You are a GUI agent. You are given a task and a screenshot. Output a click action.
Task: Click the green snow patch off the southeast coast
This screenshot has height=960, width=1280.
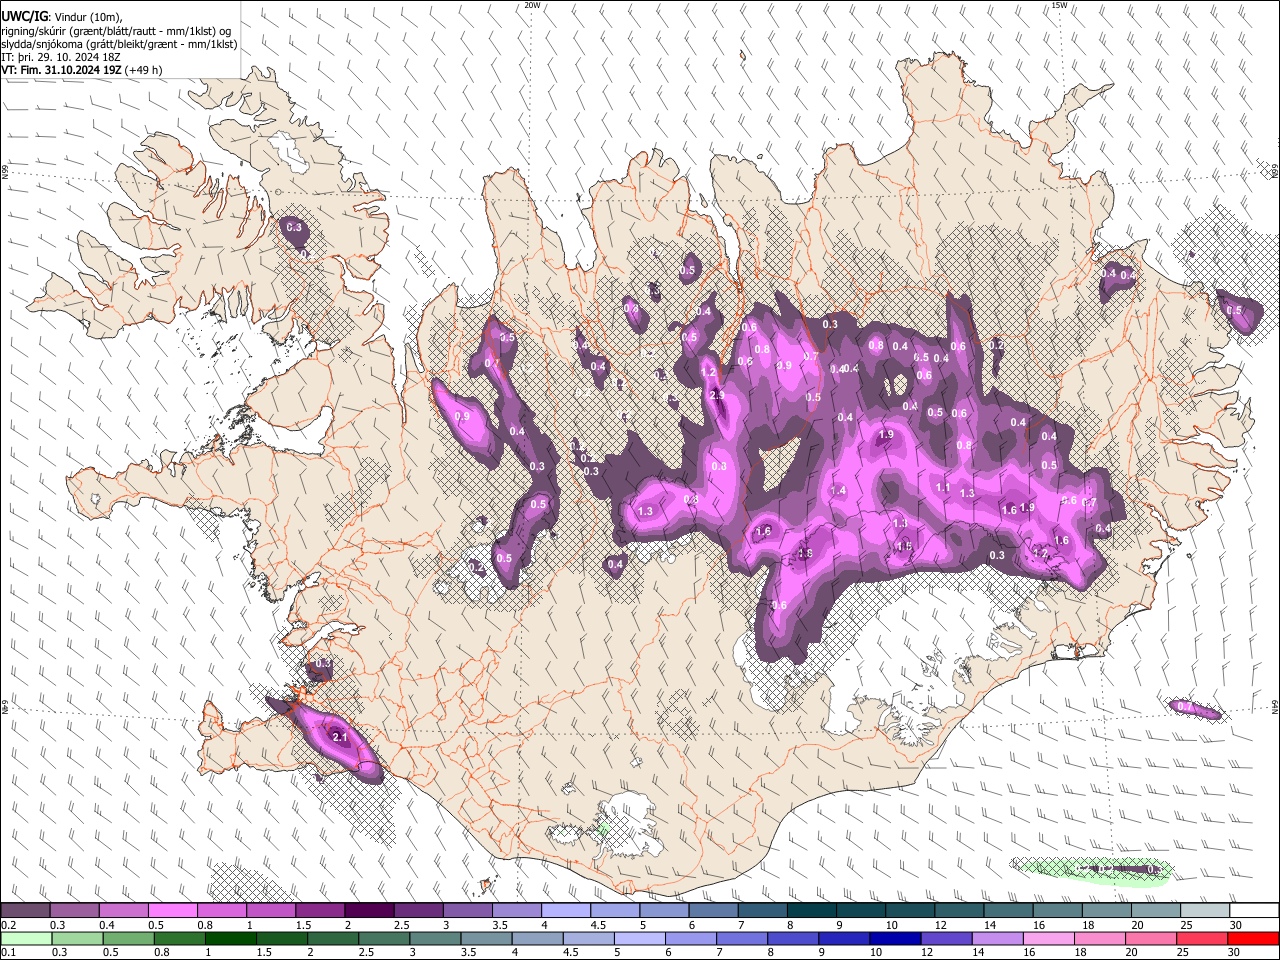coord(1091,869)
